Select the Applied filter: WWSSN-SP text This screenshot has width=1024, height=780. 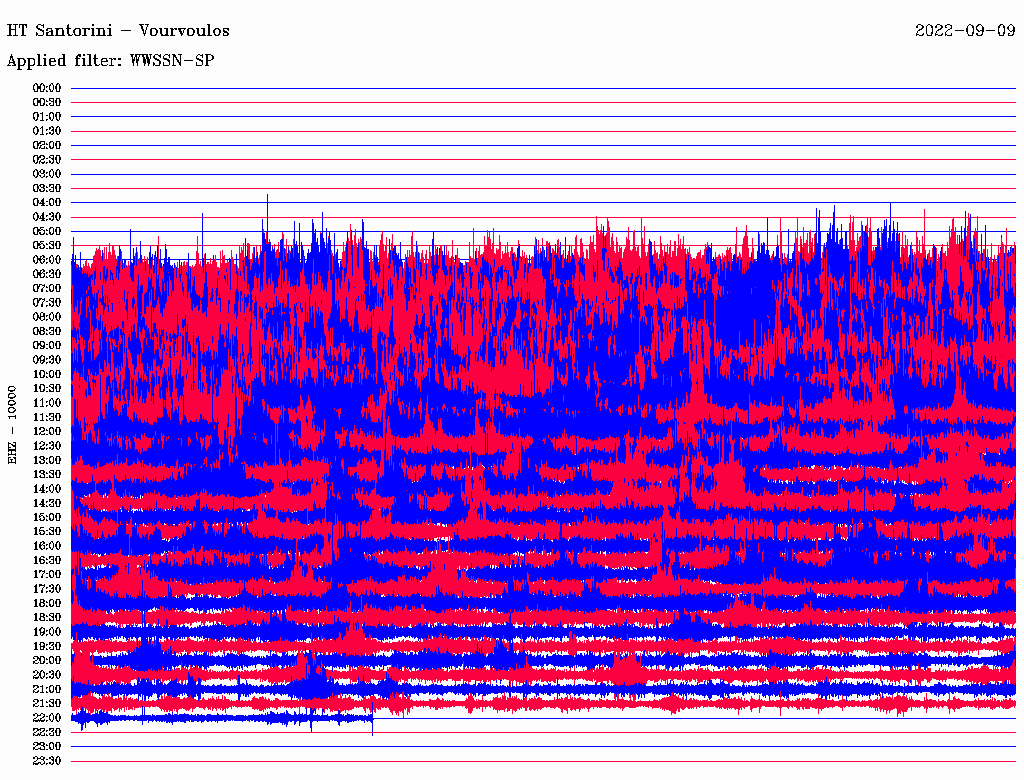click(110, 60)
